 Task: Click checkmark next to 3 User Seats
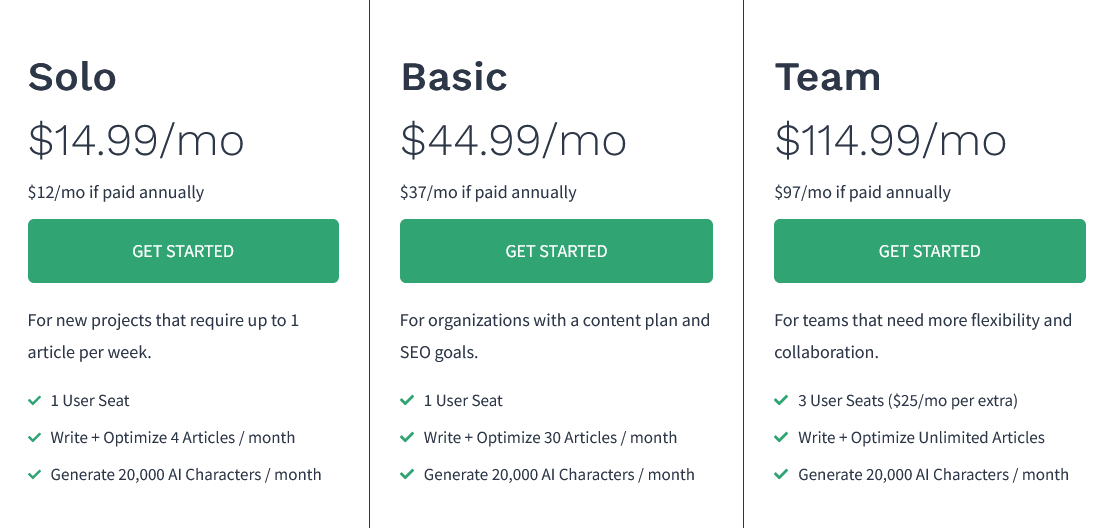[781, 401]
